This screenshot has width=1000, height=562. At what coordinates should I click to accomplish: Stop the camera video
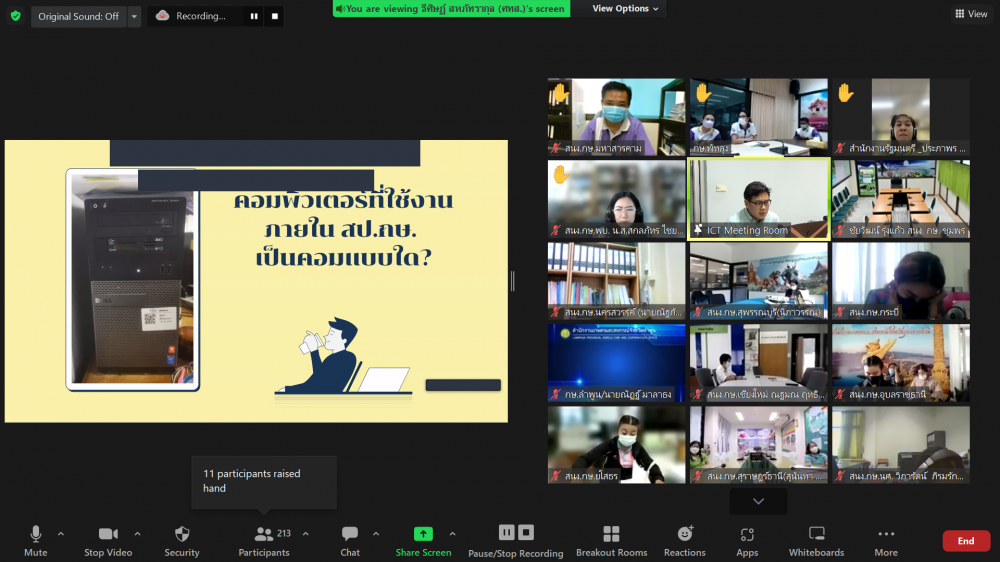(x=108, y=540)
